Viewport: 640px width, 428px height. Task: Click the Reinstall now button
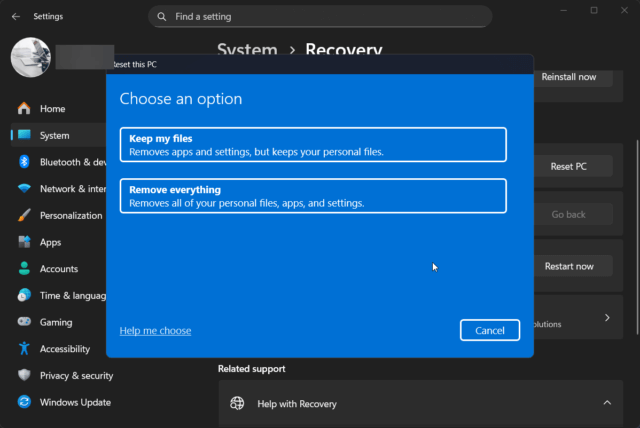coord(573,77)
